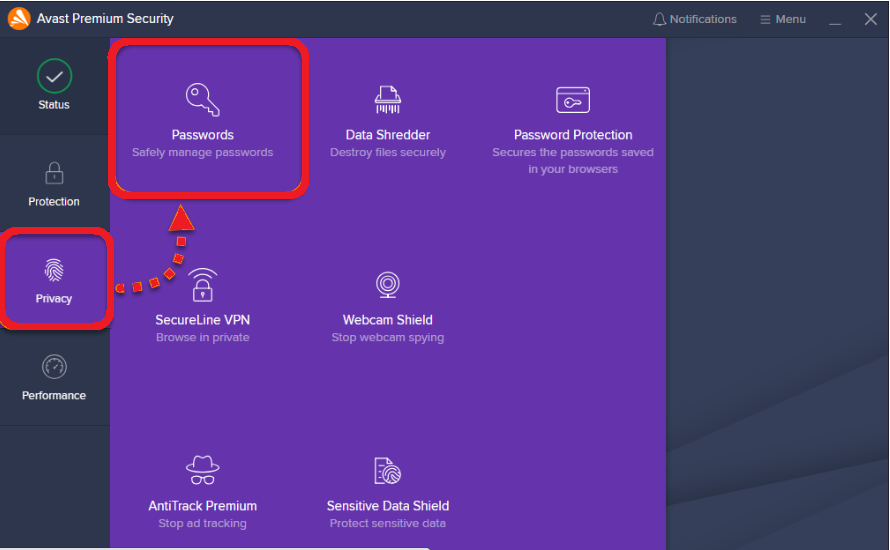The image size is (890, 550).
Task: Select the Protection padlock icon
Action: pos(54,173)
